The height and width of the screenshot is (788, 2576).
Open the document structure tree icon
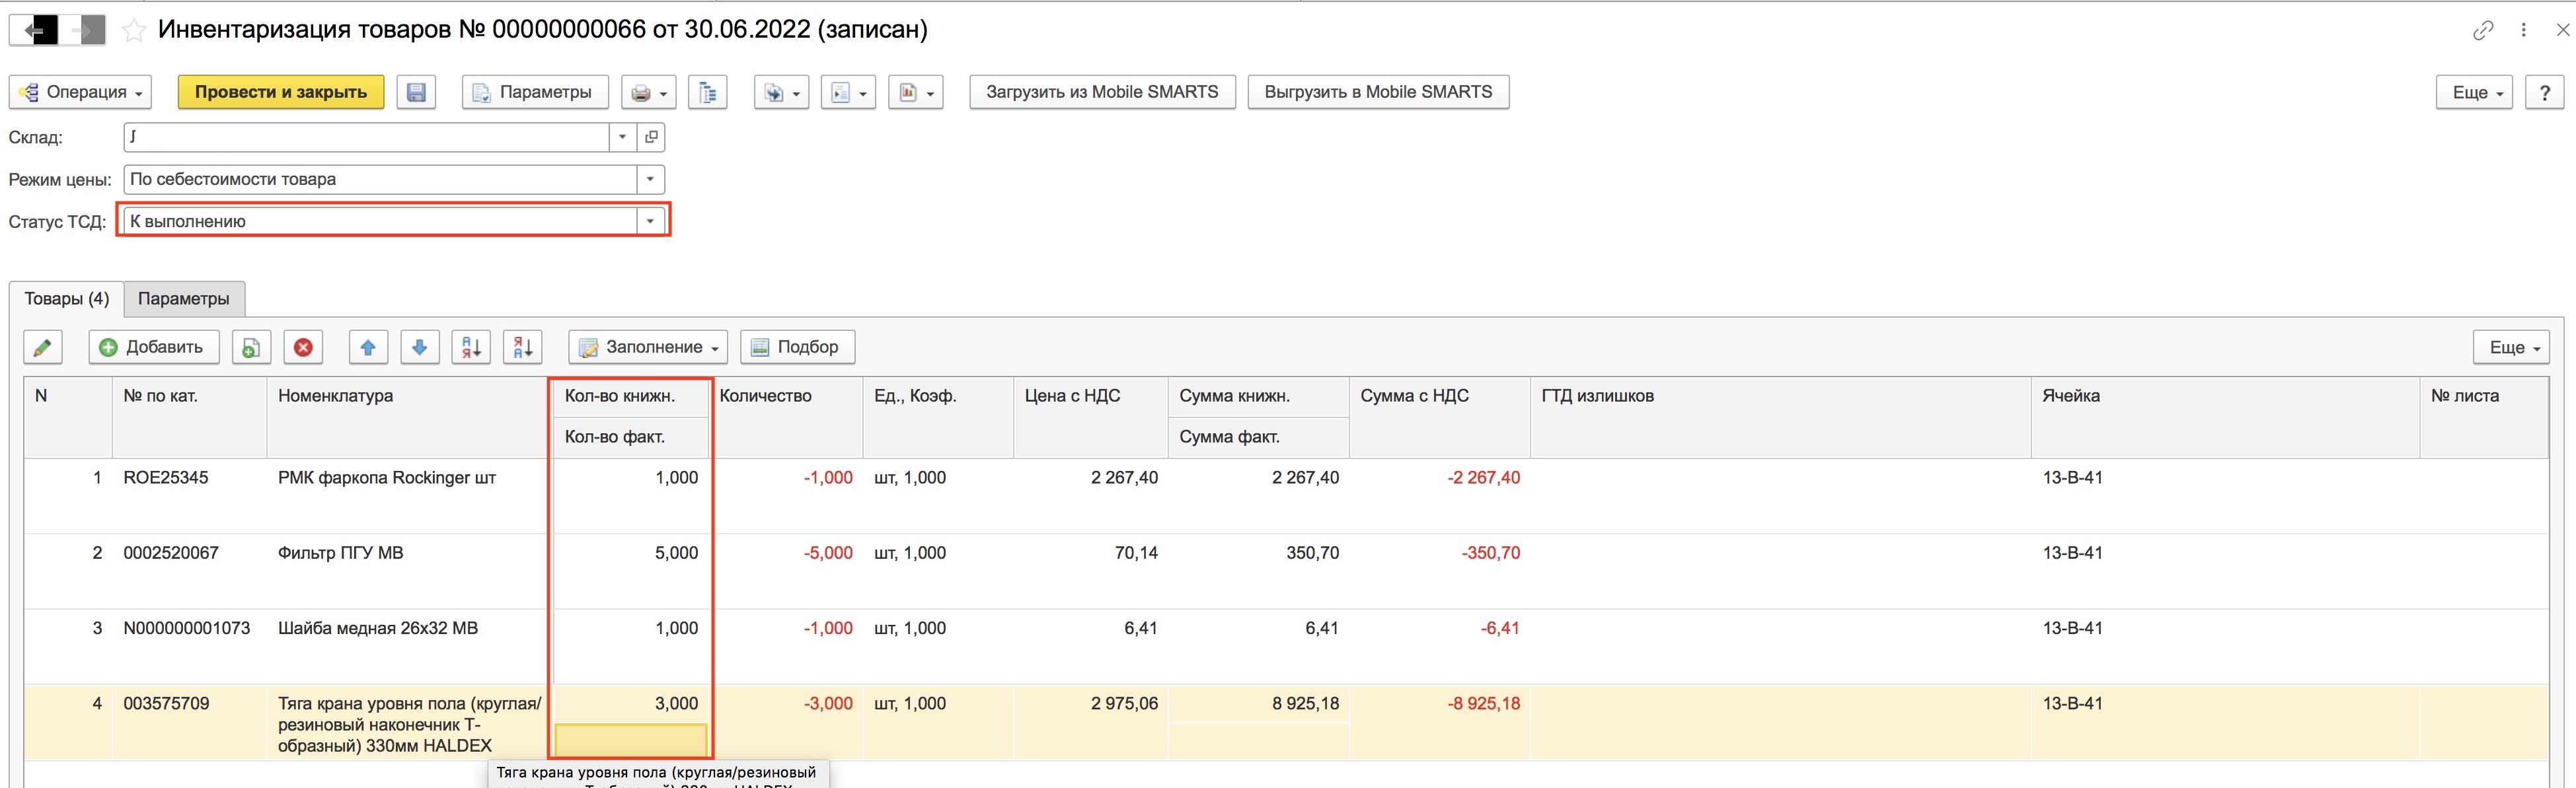pos(708,92)
